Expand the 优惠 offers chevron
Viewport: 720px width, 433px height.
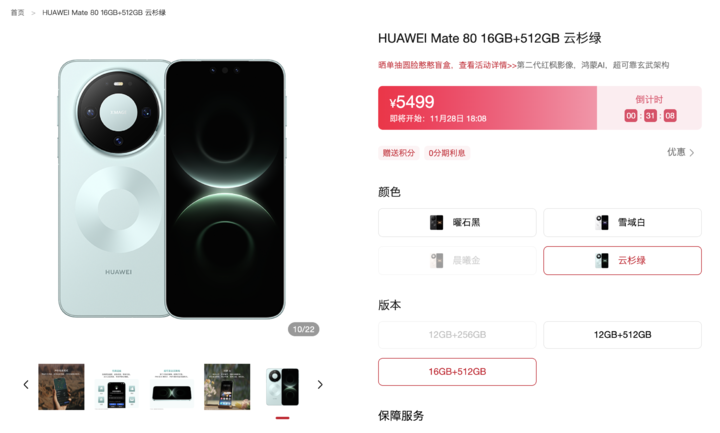coord(692,153)
